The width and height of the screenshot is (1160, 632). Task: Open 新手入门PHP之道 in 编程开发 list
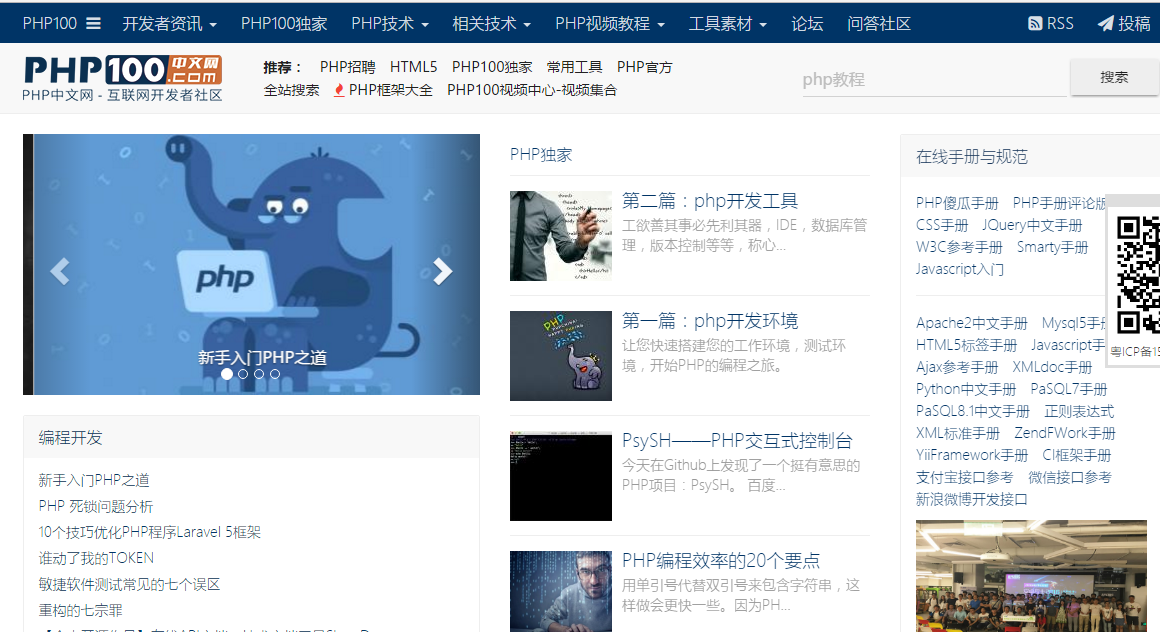94,480
